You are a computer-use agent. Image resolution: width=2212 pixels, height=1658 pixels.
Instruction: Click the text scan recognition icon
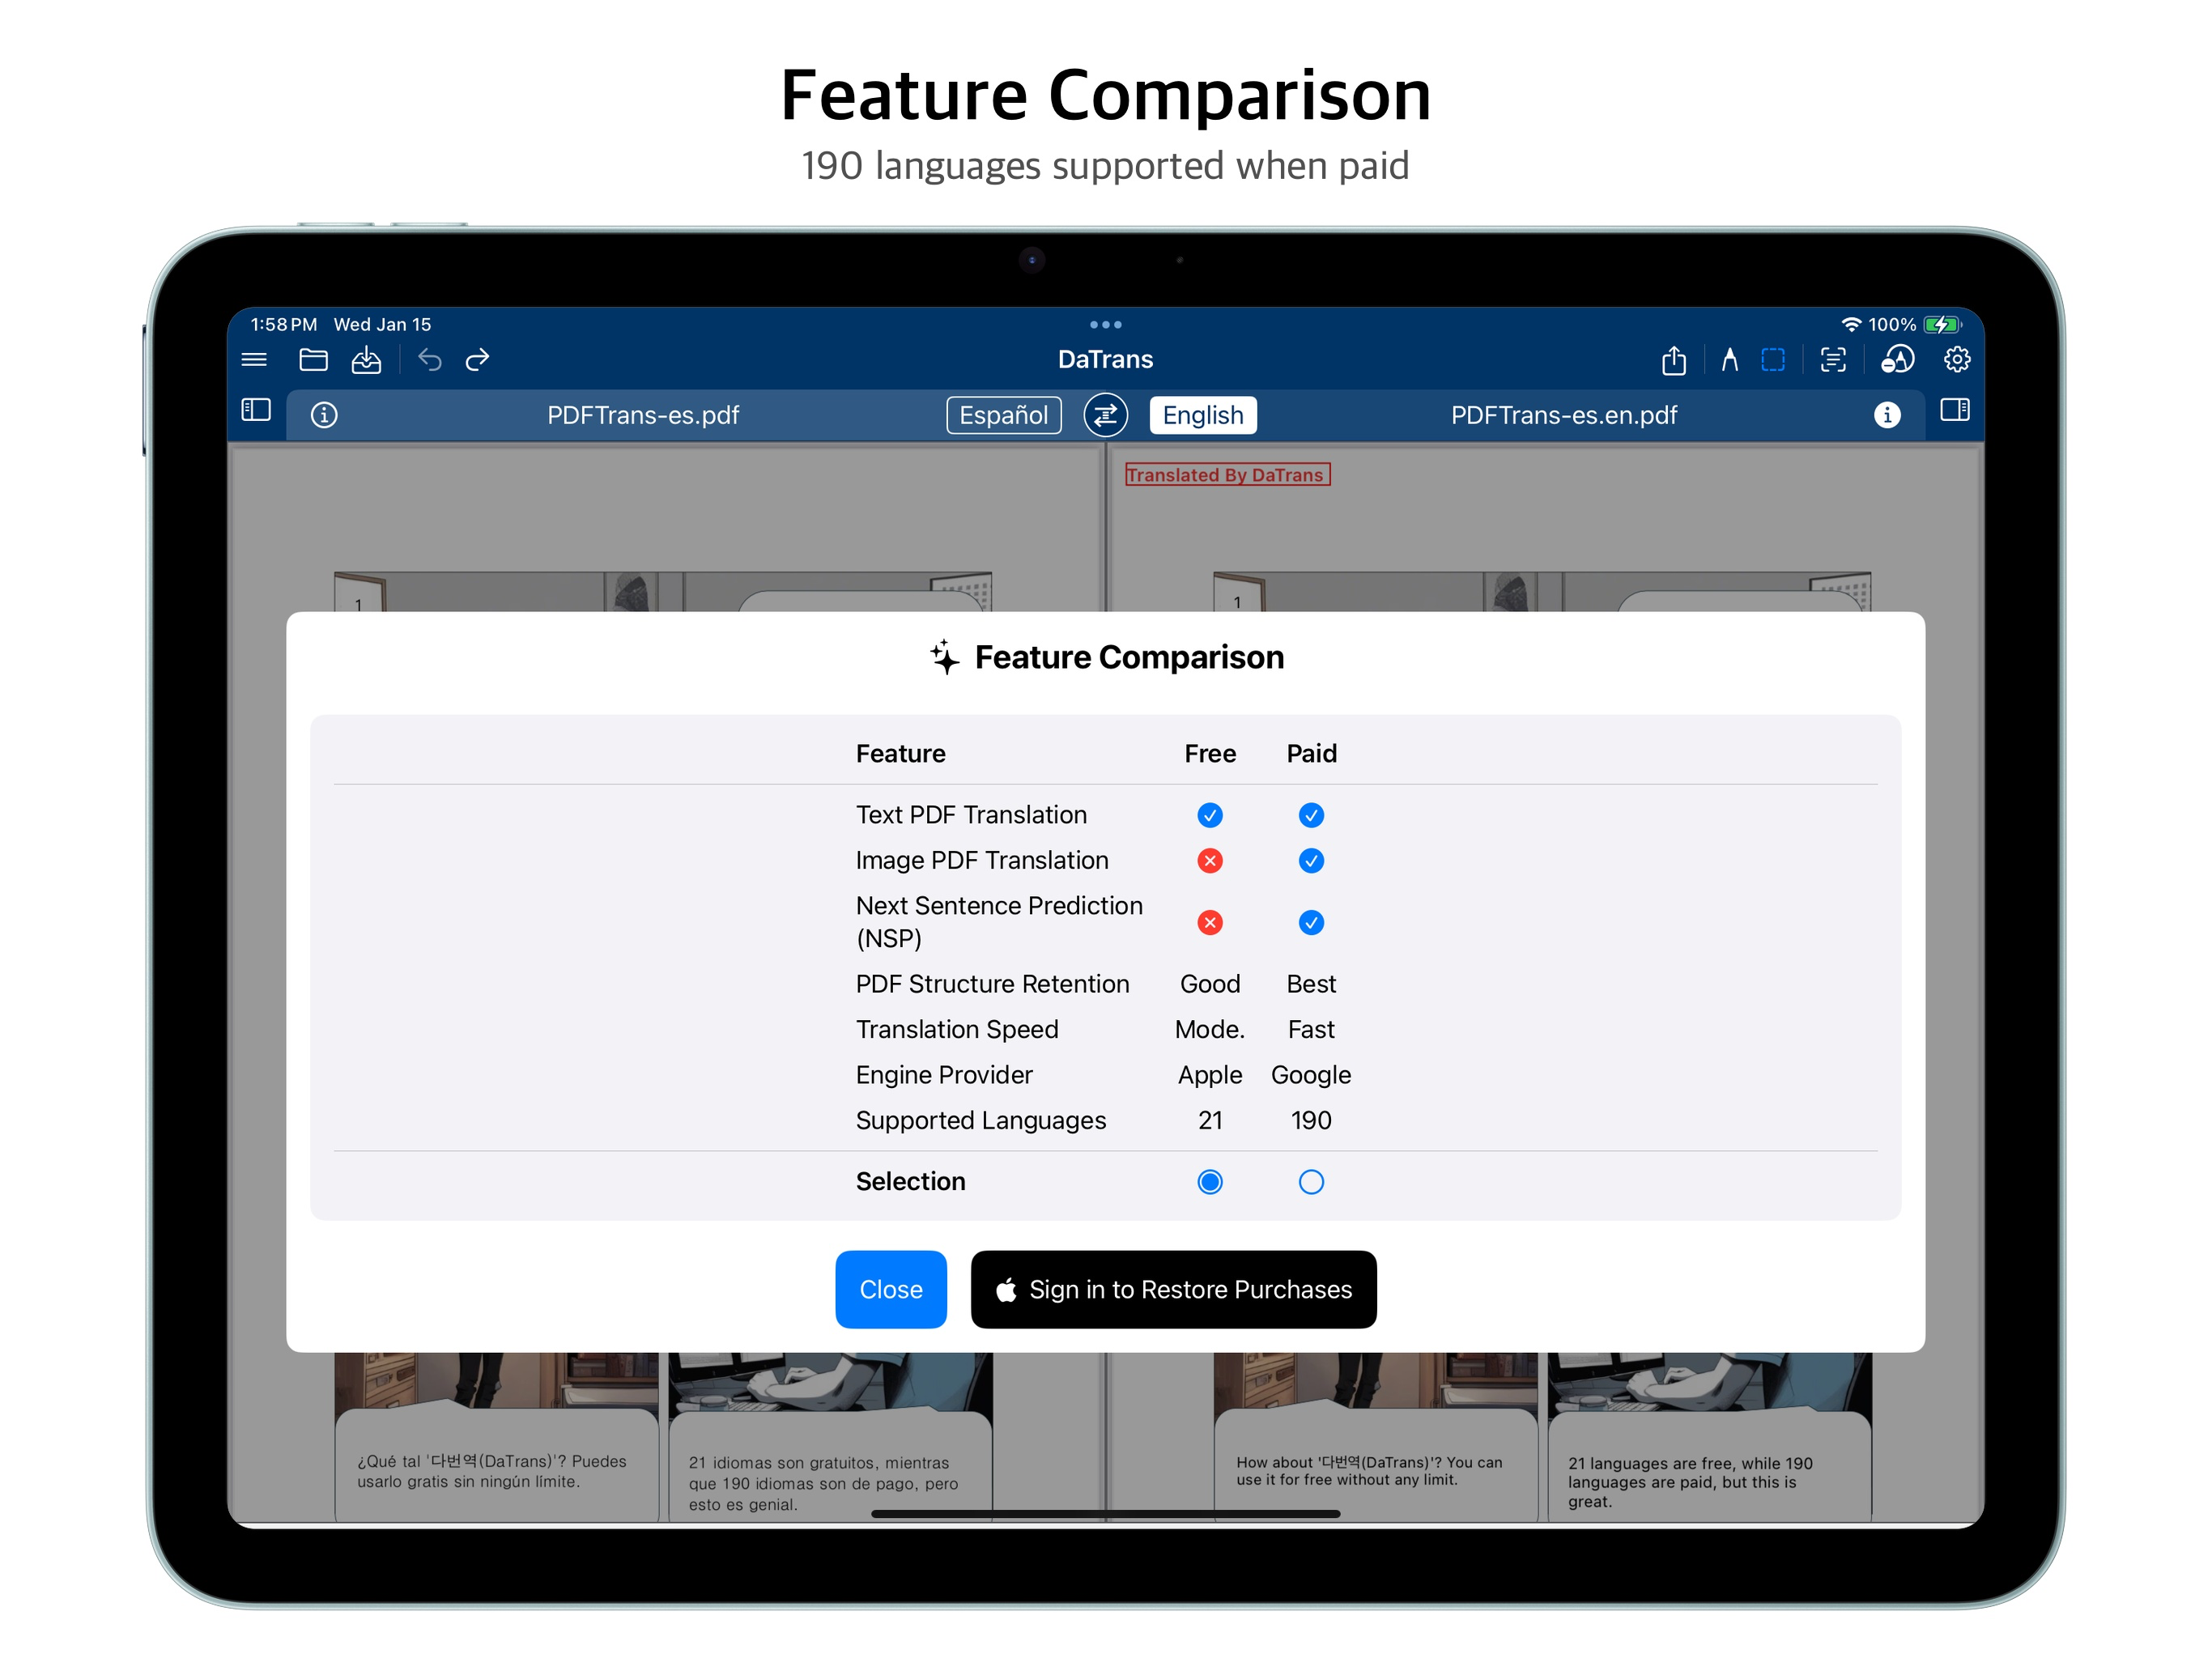pos(1833,359)
